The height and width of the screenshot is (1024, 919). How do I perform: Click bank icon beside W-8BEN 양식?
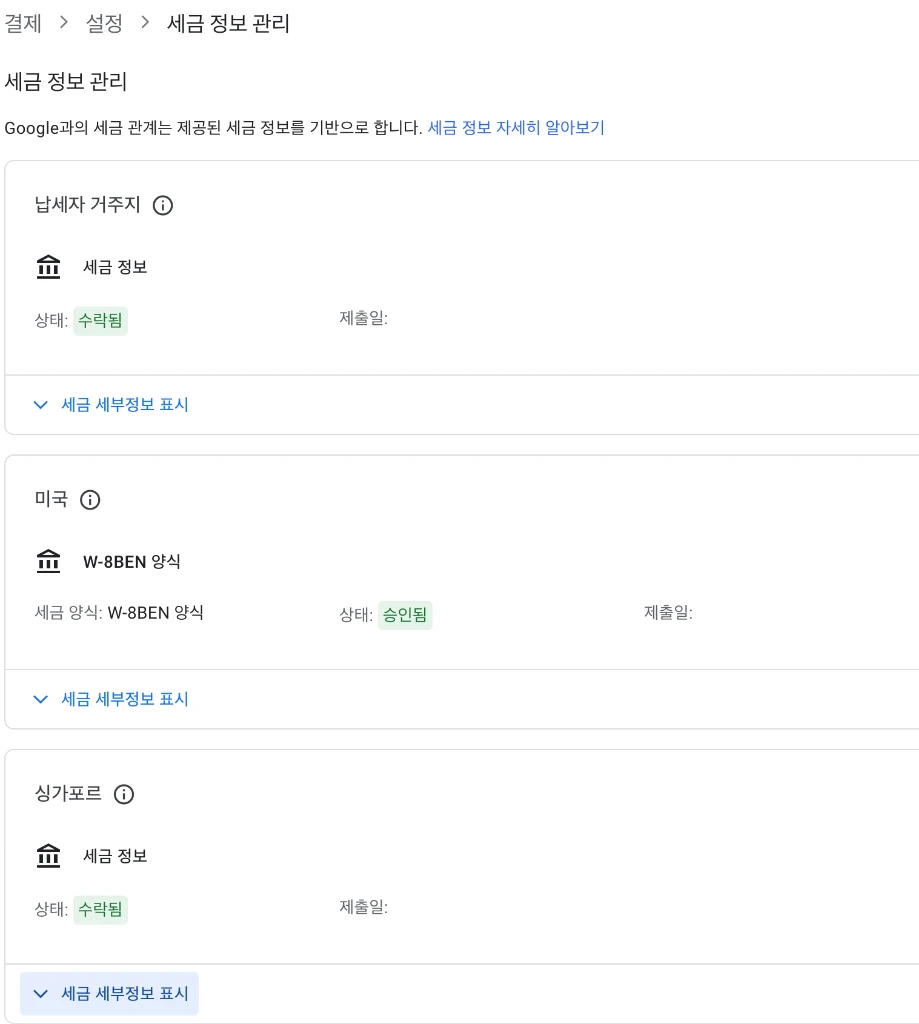click(x=48, y=562)
